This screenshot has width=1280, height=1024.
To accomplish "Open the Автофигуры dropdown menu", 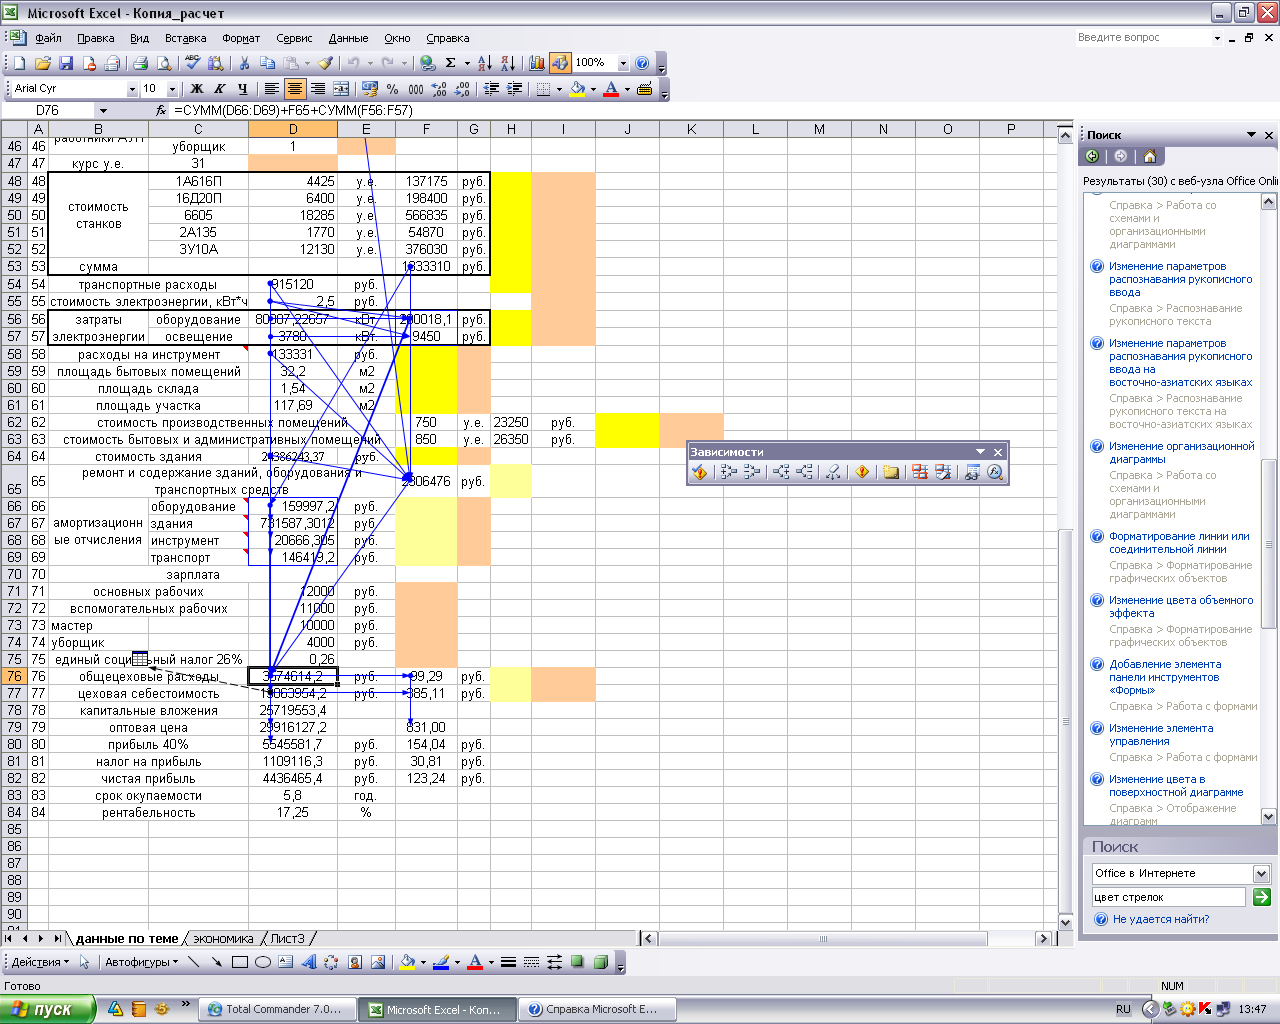I will [x=141, y=962].
